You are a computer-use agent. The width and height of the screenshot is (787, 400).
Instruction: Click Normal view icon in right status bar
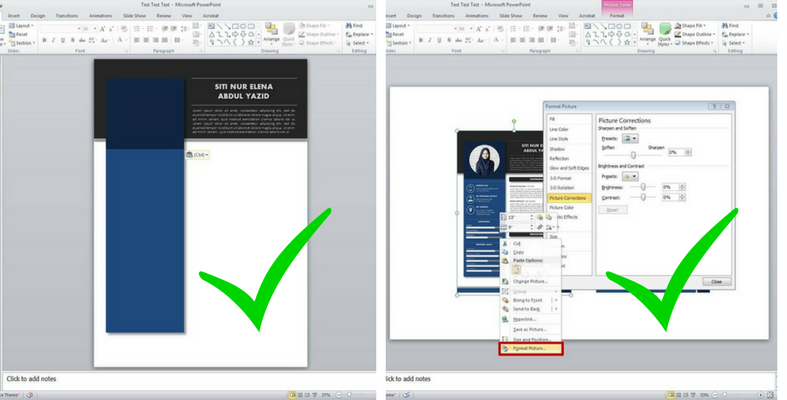click(x=670, y=395)
